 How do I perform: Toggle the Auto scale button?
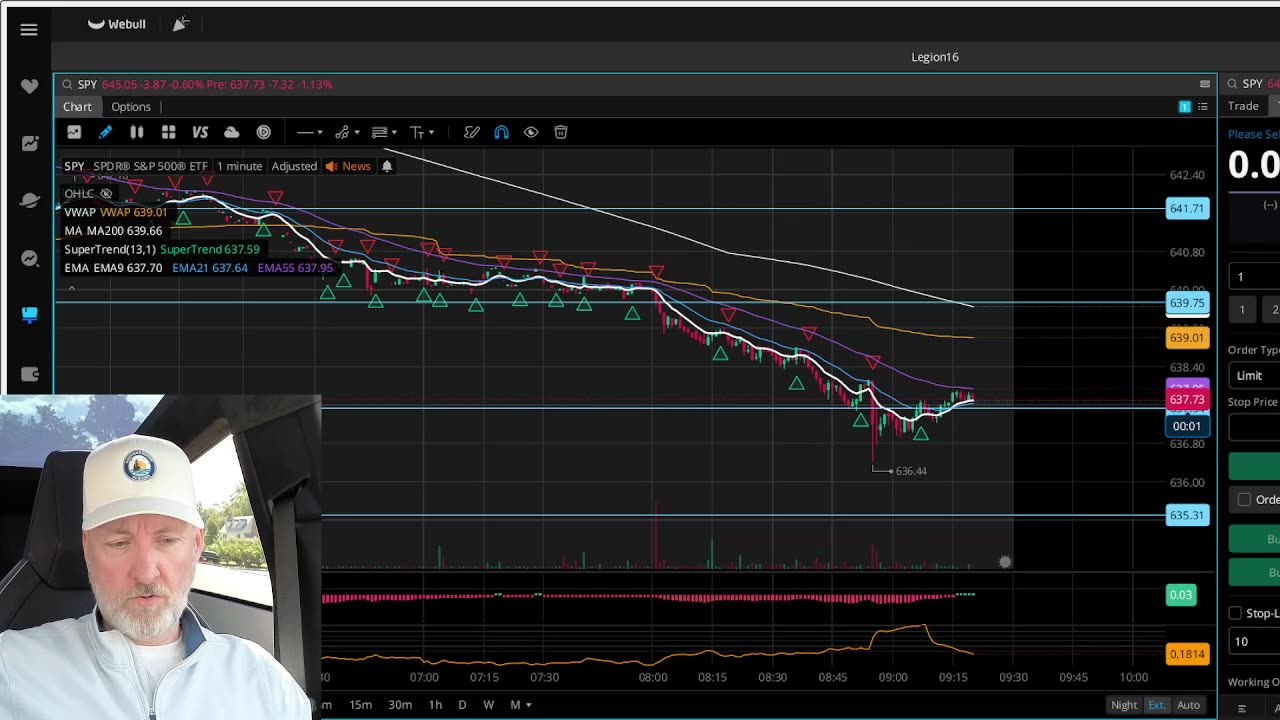[1188, 705]
